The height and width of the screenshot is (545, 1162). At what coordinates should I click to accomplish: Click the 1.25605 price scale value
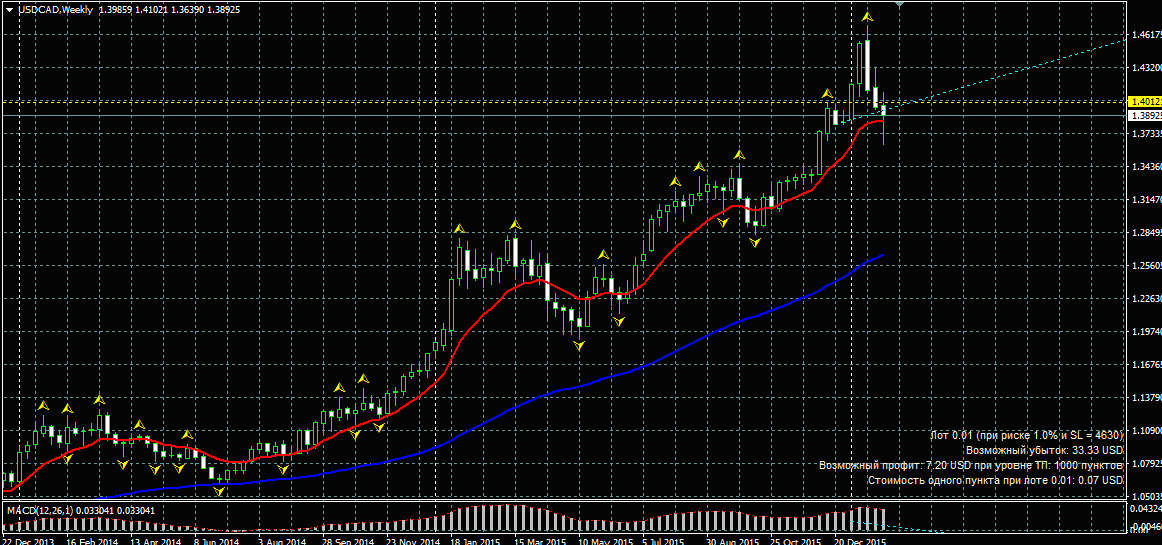point(1146,265)
